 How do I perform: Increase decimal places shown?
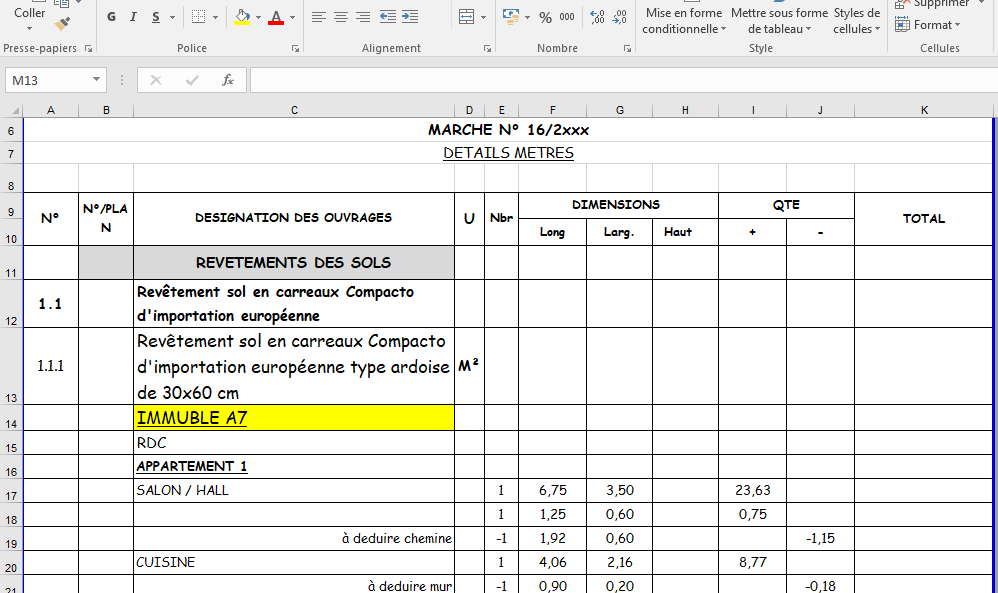(x=597, y=17)
